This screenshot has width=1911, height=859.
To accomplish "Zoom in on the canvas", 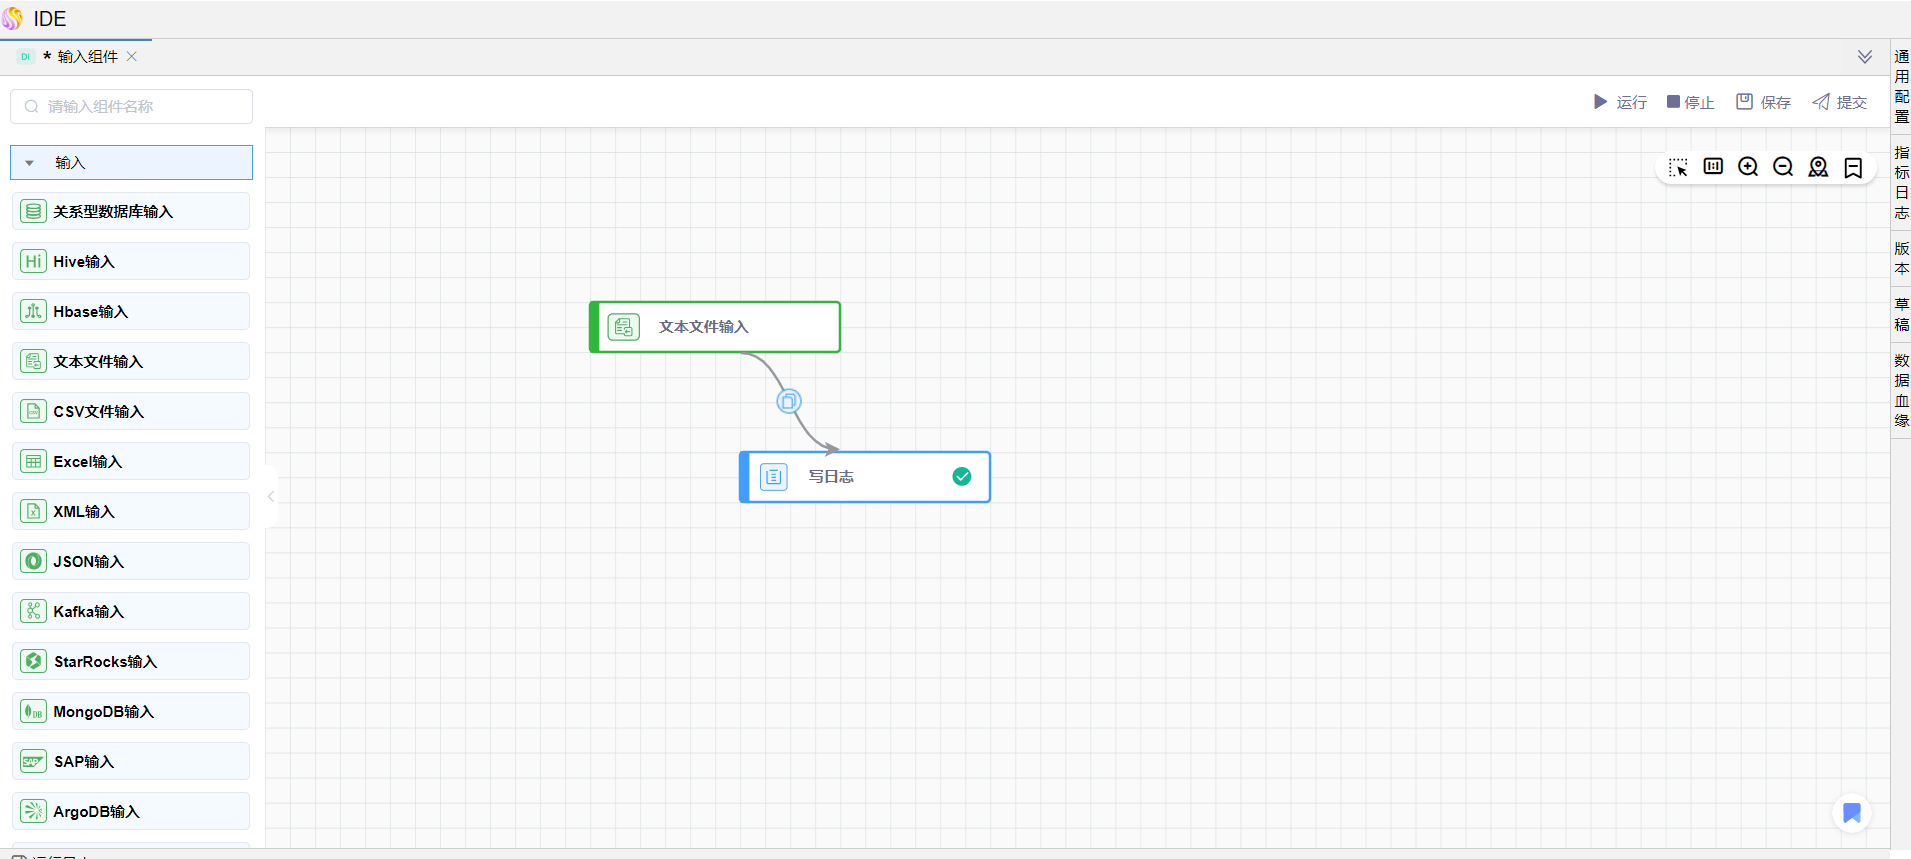I will click(x=1748, y=167).
